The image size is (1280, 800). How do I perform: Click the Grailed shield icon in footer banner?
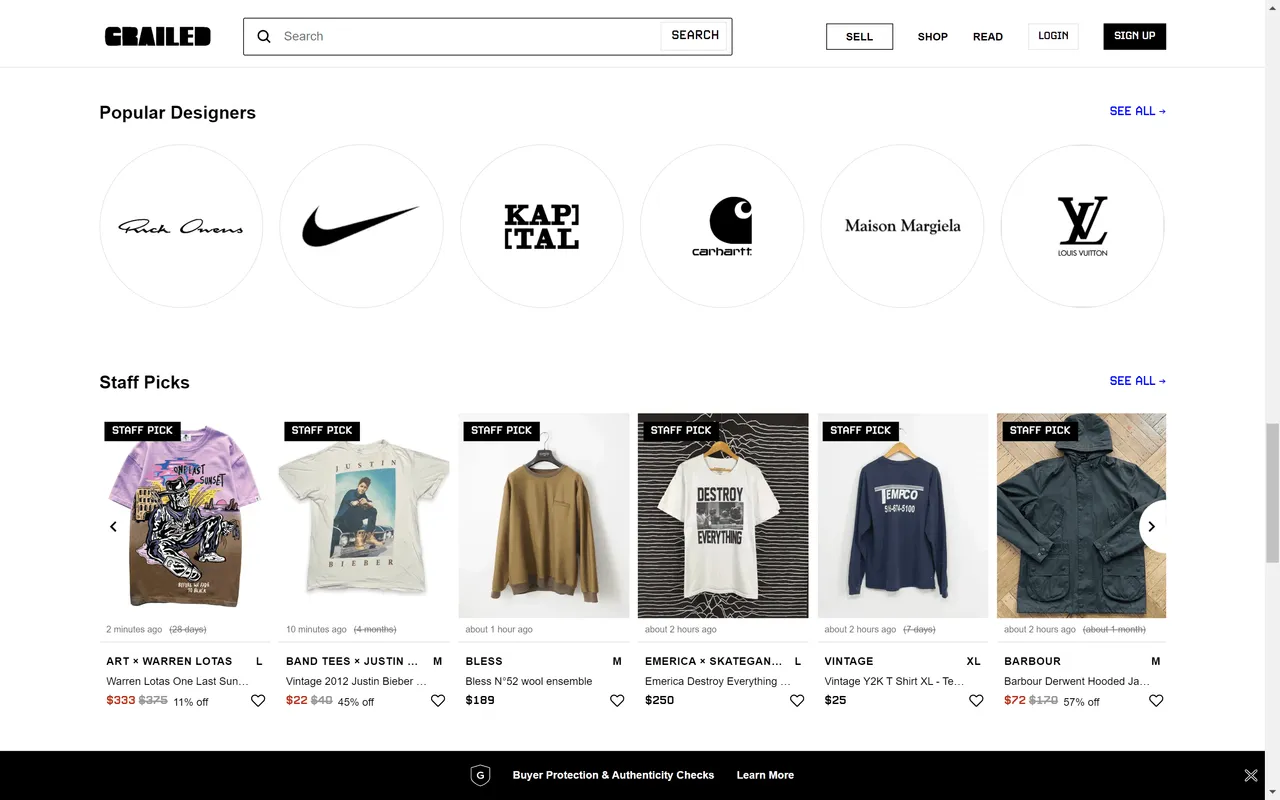pos(480,775)
